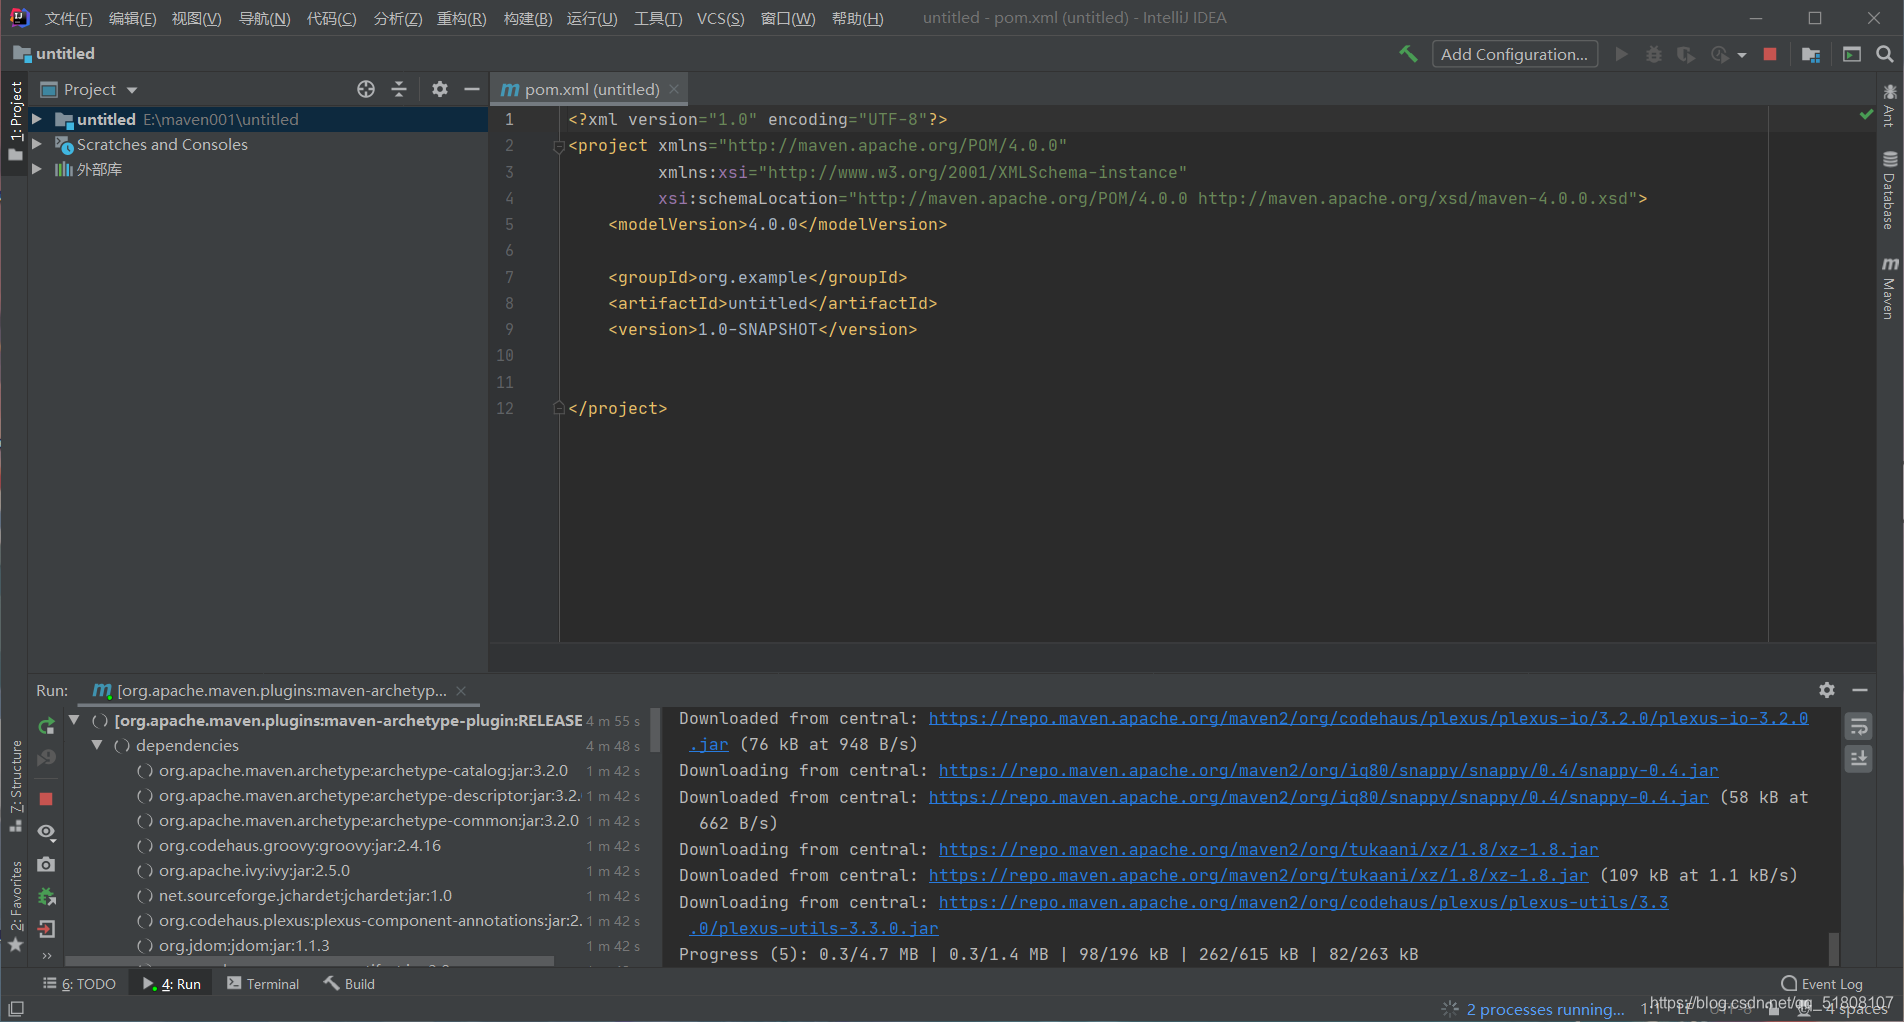The width and height of the screenshot is (1904, 1022).
Task: Fold the closing project tag at line 12
Action: tap(559, 408)
